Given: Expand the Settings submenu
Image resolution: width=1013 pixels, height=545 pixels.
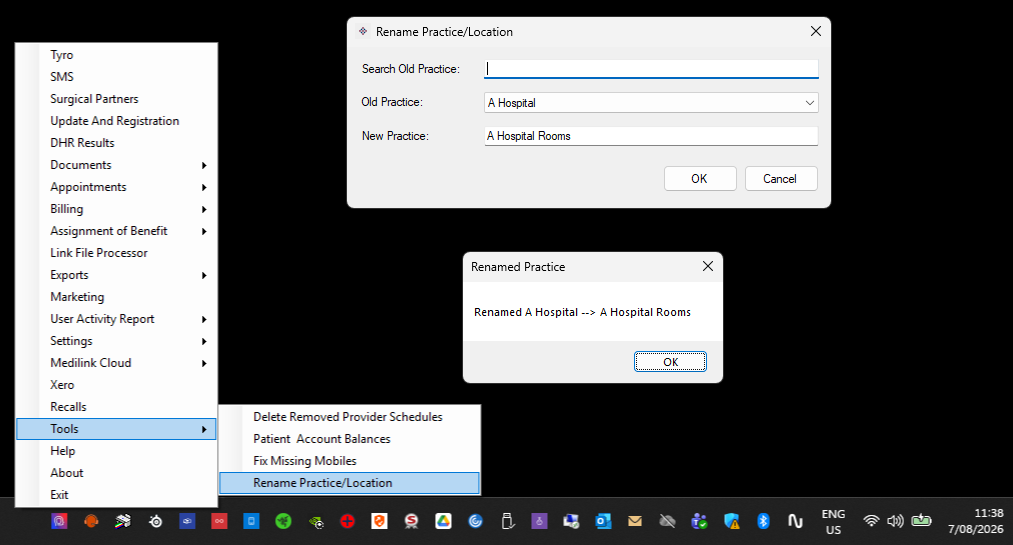Looking at the screenshot, I should (x=116, y=340).
